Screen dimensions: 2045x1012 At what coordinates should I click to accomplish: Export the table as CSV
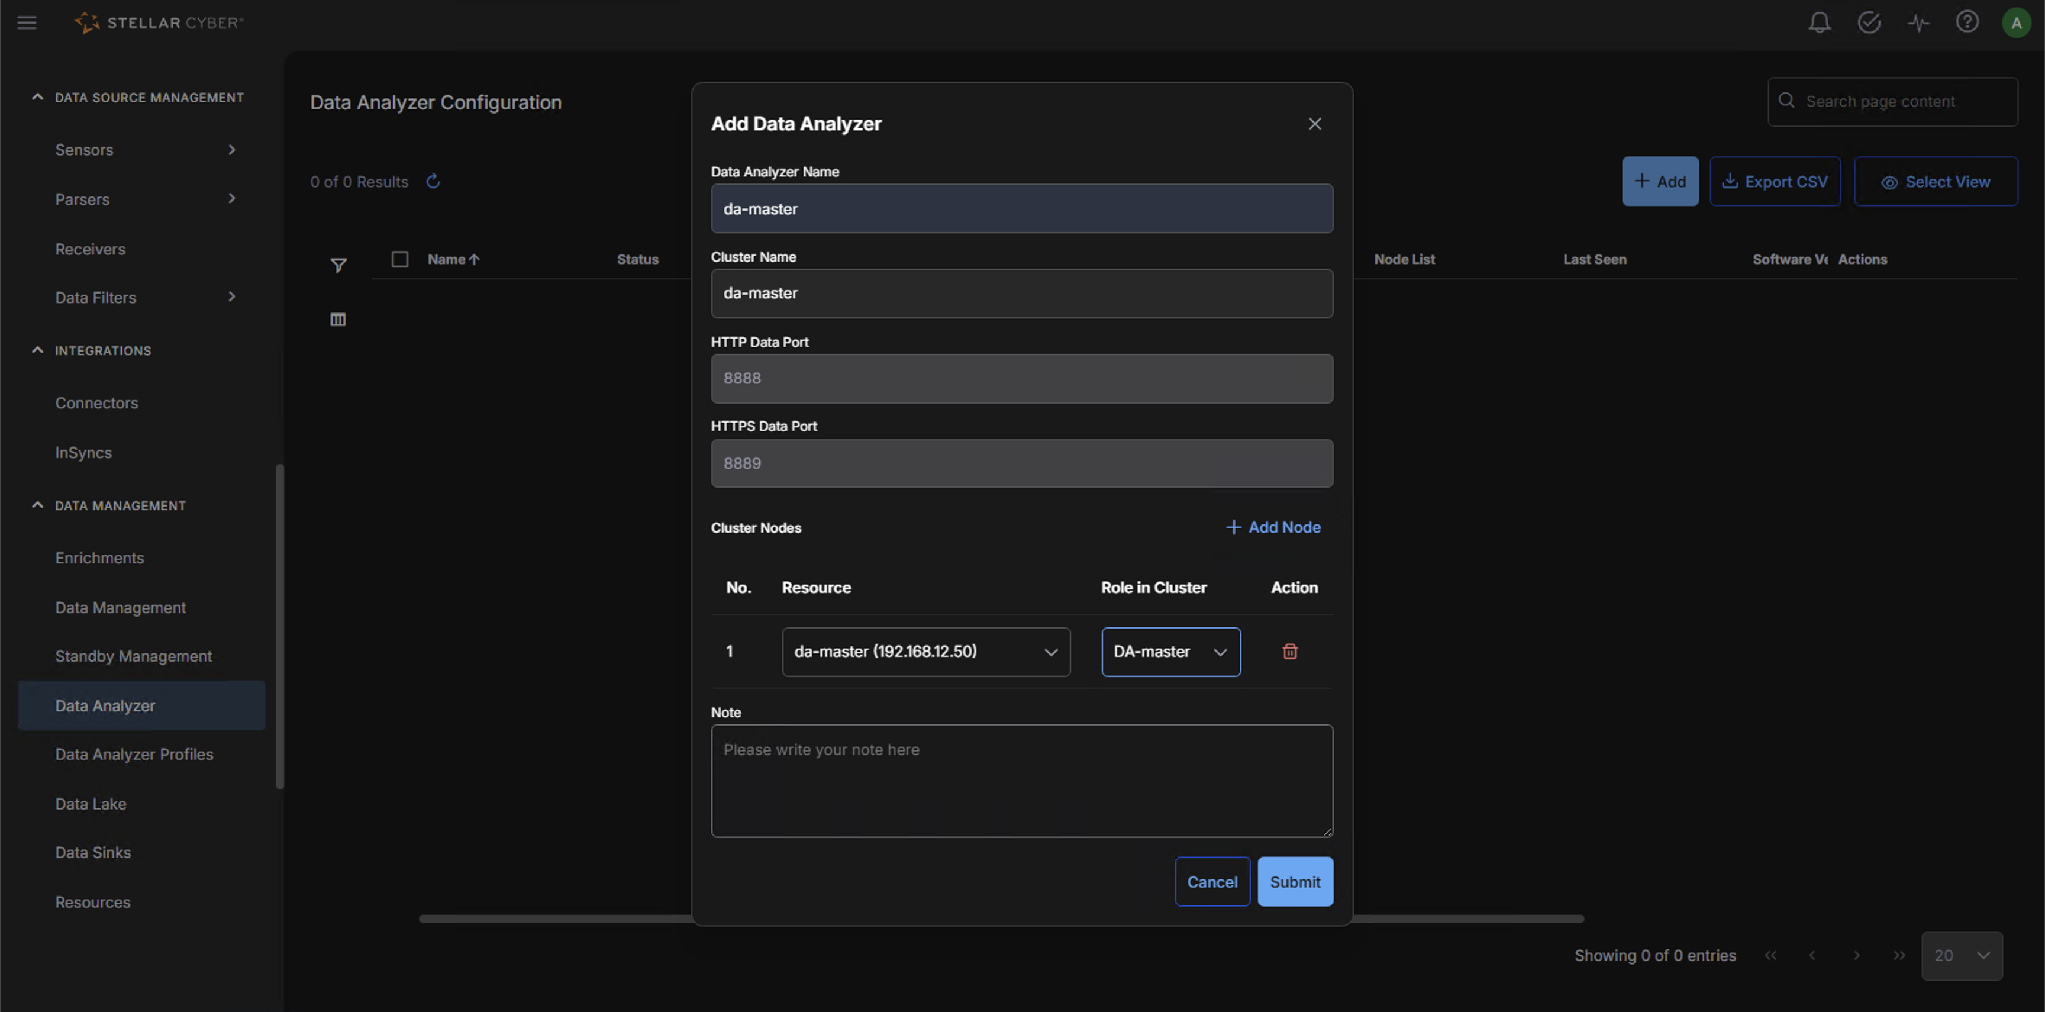point(1775,181)
